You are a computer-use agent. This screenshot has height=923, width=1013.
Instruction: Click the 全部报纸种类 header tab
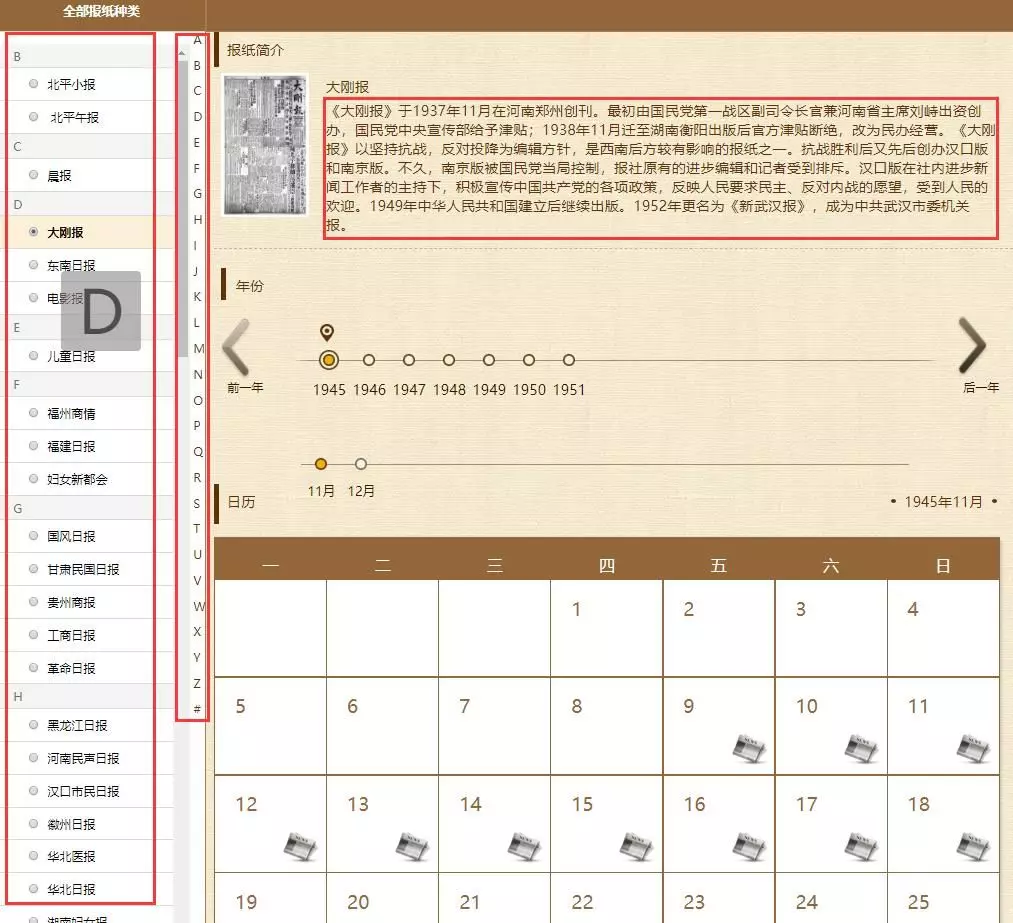[x=102, y=10]
